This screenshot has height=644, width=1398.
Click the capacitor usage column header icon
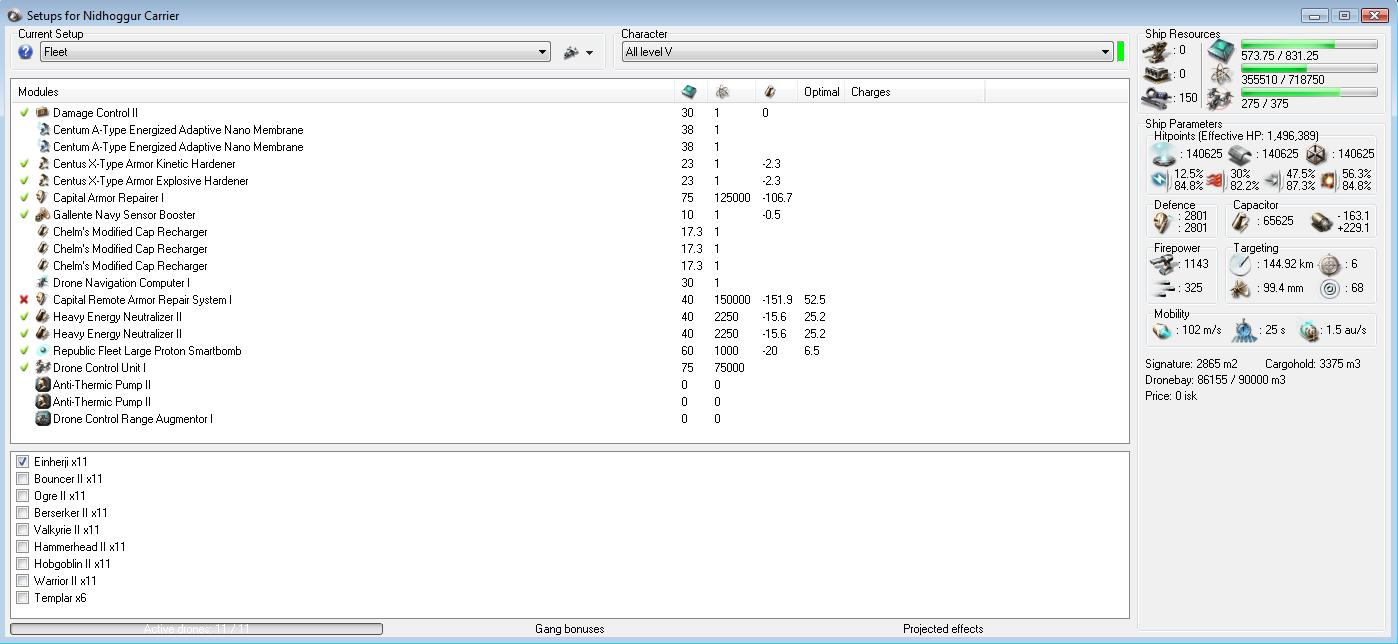tap(769, 92)
